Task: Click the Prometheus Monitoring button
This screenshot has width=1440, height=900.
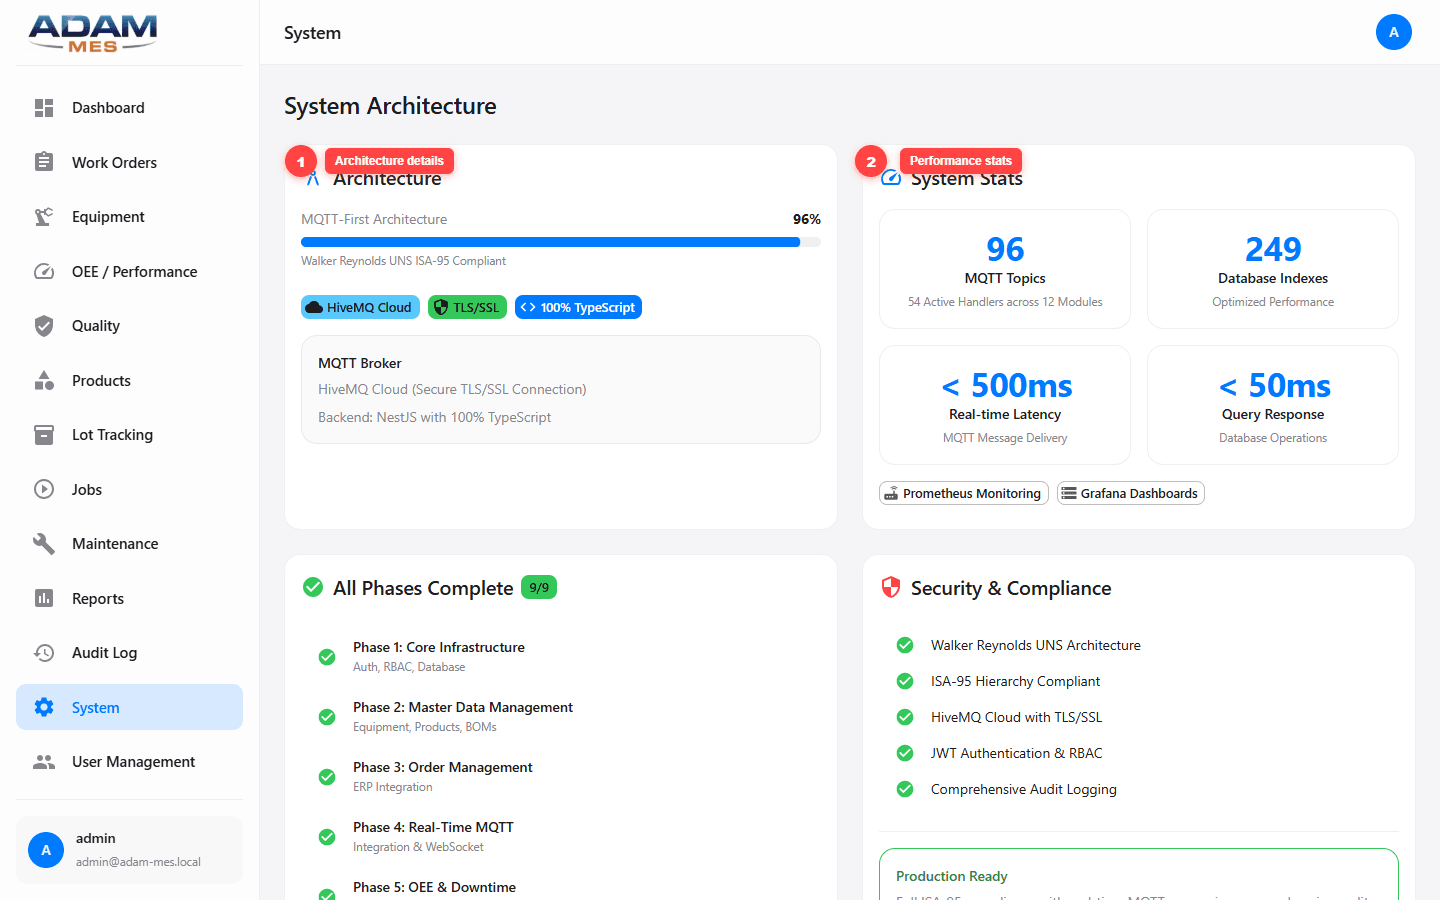Action: [x=963, y=493]
